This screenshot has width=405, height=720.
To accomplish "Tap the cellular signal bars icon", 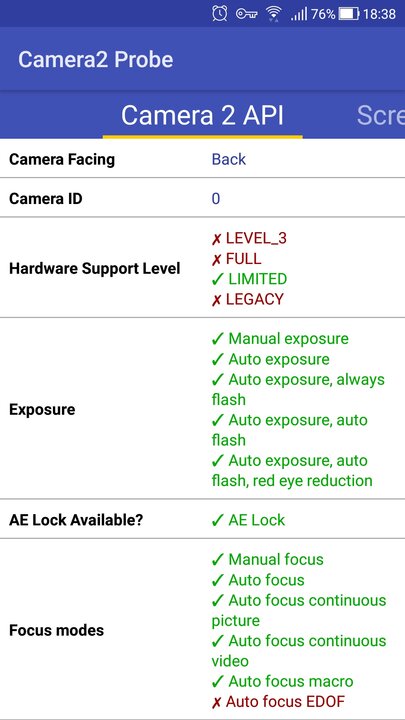I will click(299, 14).
